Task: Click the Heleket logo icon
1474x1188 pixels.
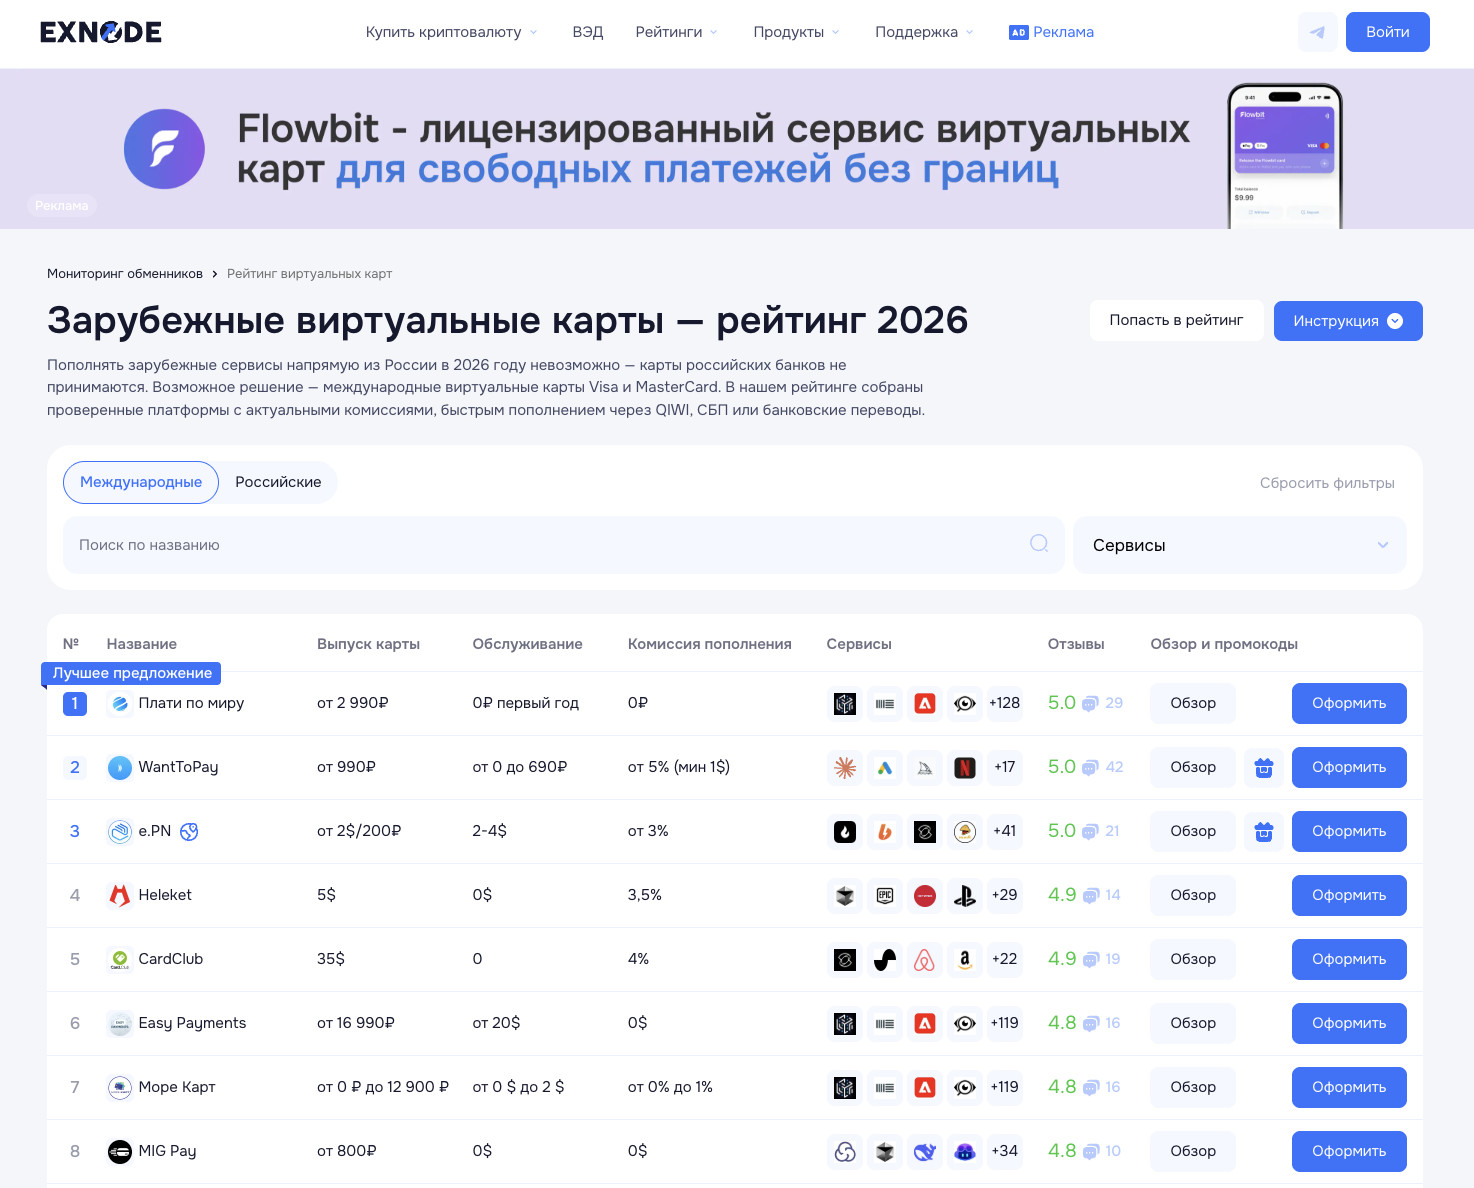Action: click(120, 895)
